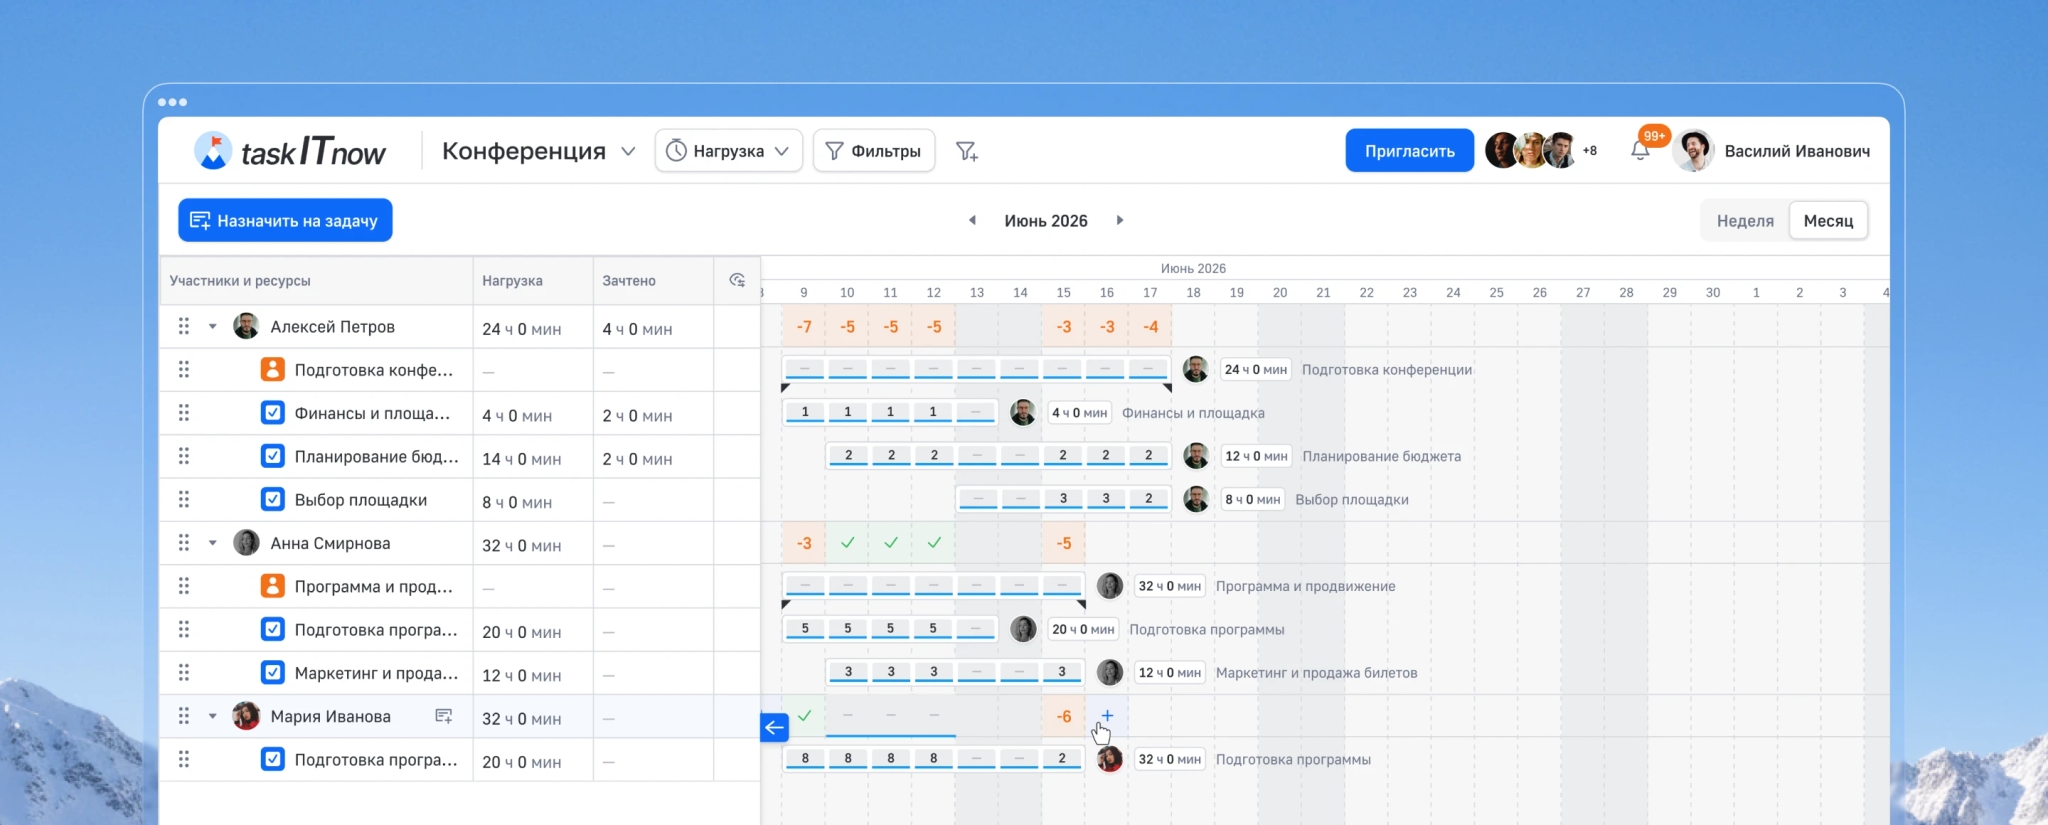Click Планирование бюджета bar on timeline
The image size is (2048, 825).
[x=998, y=456]
